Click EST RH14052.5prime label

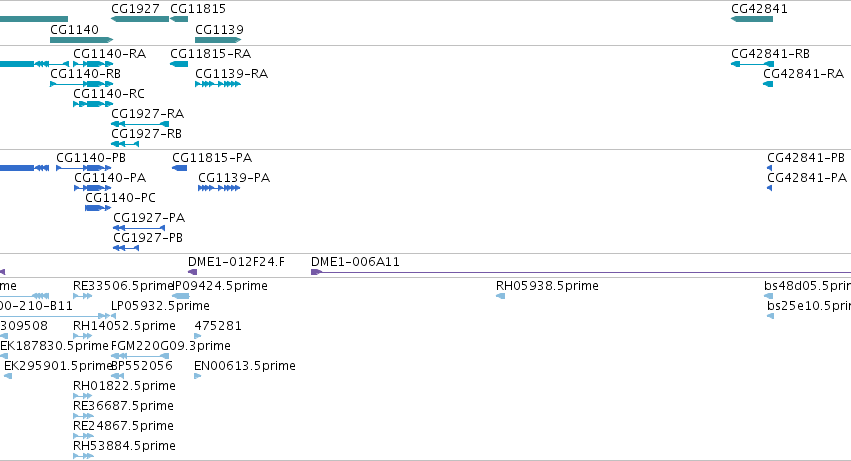(124, 326)
